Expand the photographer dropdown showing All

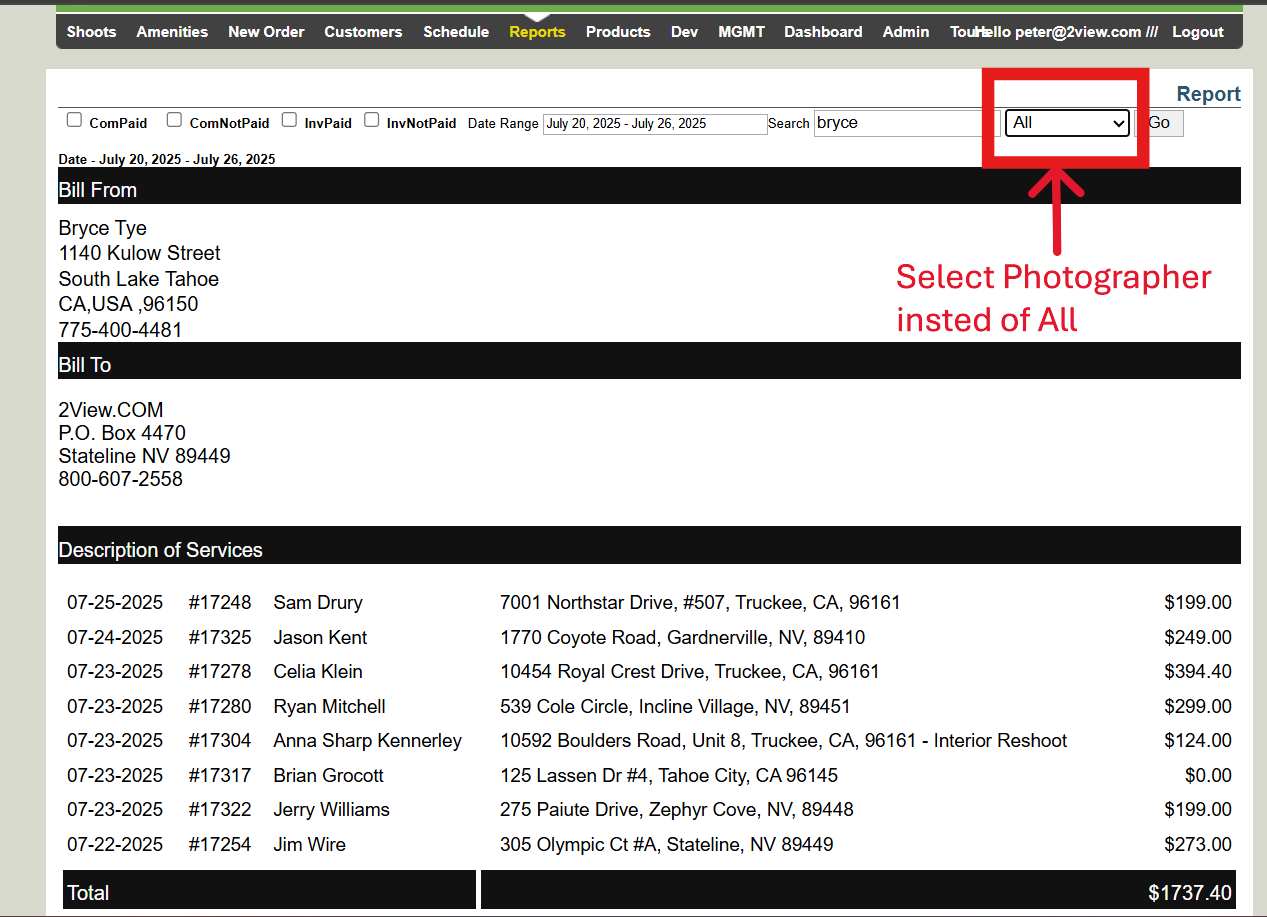point(1067,123)
